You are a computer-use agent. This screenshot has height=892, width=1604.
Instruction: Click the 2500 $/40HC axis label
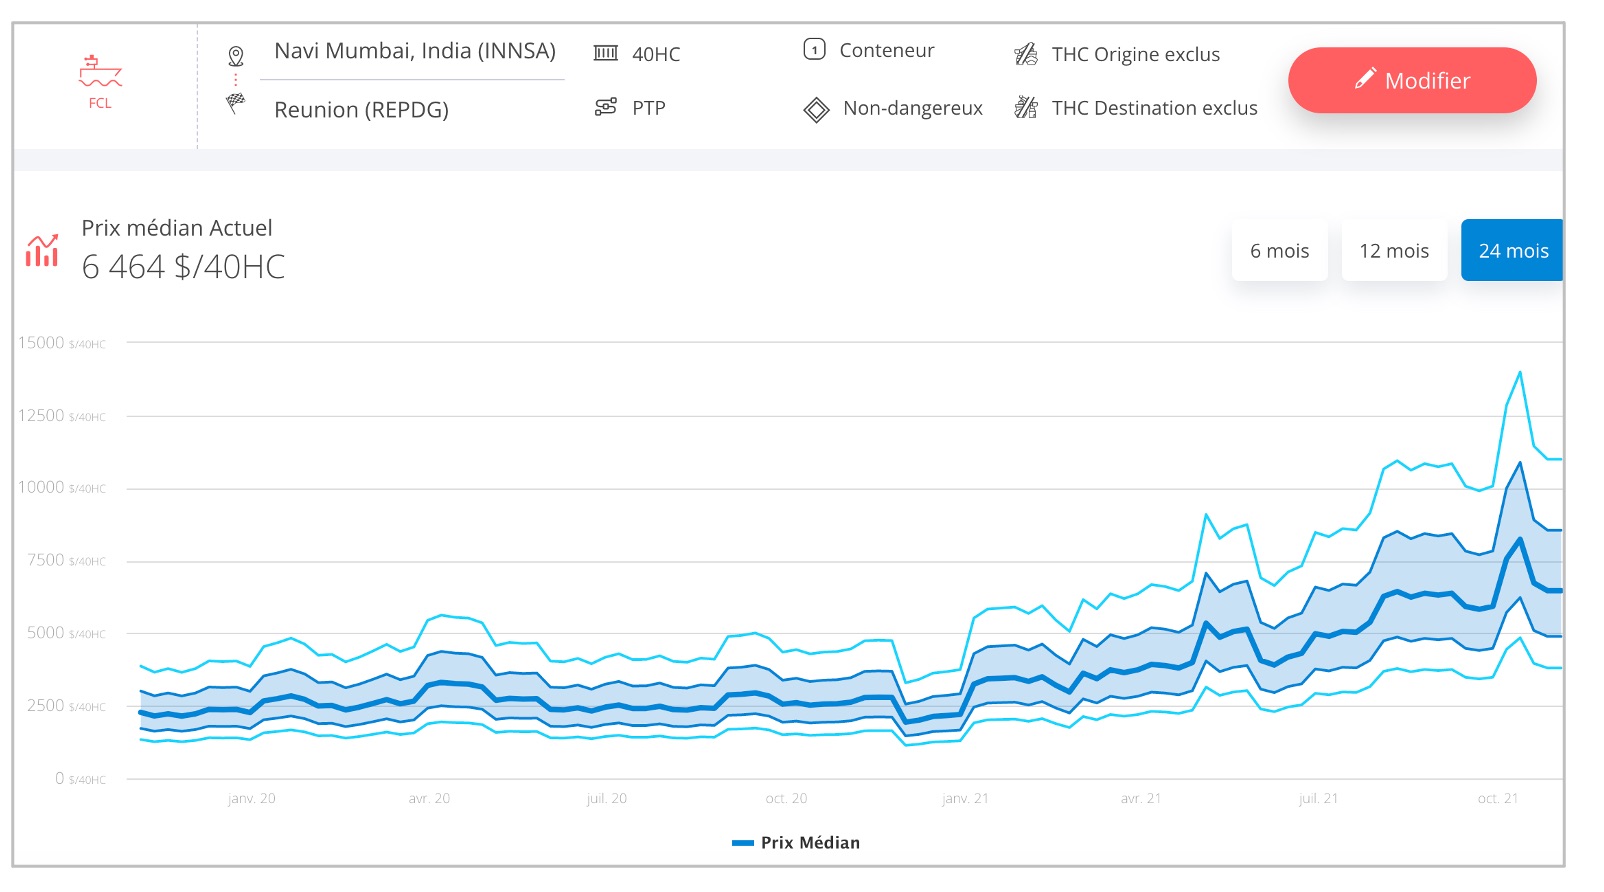pyautogui.click(x=66, y=706)
